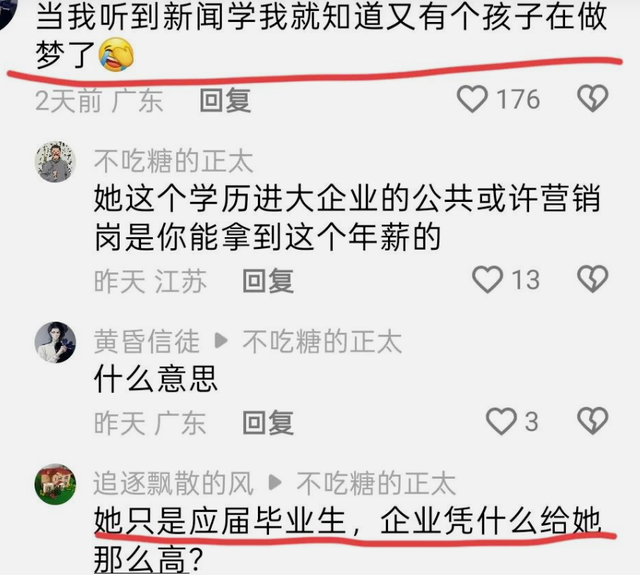Tap reply target 不吃糖的正太 after 黄昏信徒
This screenshot has width=640, height=575.
[x=322, y=341]
